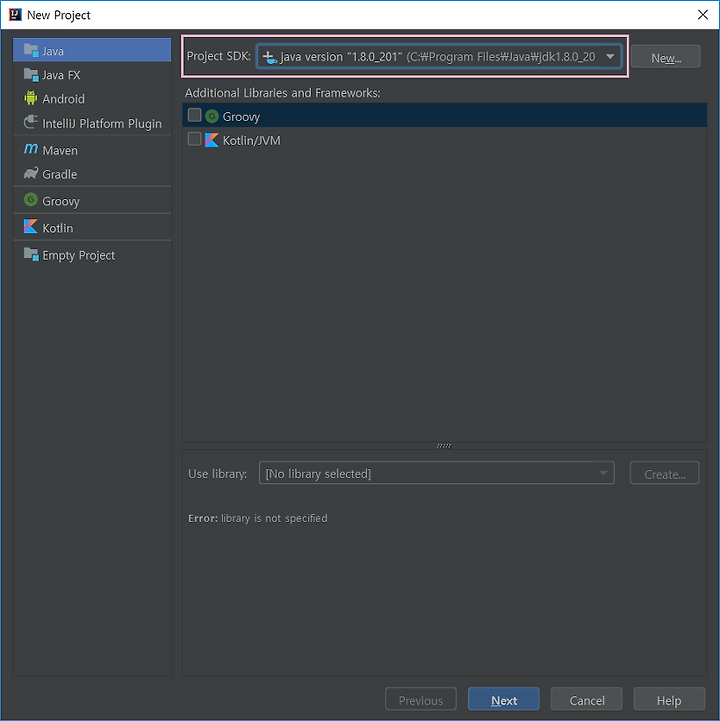Click the 'Kotlin/JVM' text in frameworks list
Screen dimensions: 720x721
click(x=251, y=141)
